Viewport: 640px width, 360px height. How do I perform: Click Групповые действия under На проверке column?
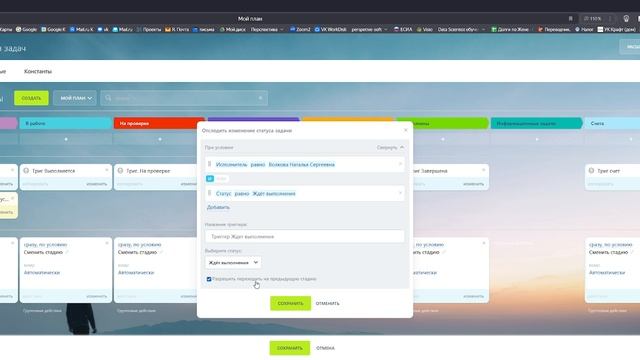[x=136, y=311]
